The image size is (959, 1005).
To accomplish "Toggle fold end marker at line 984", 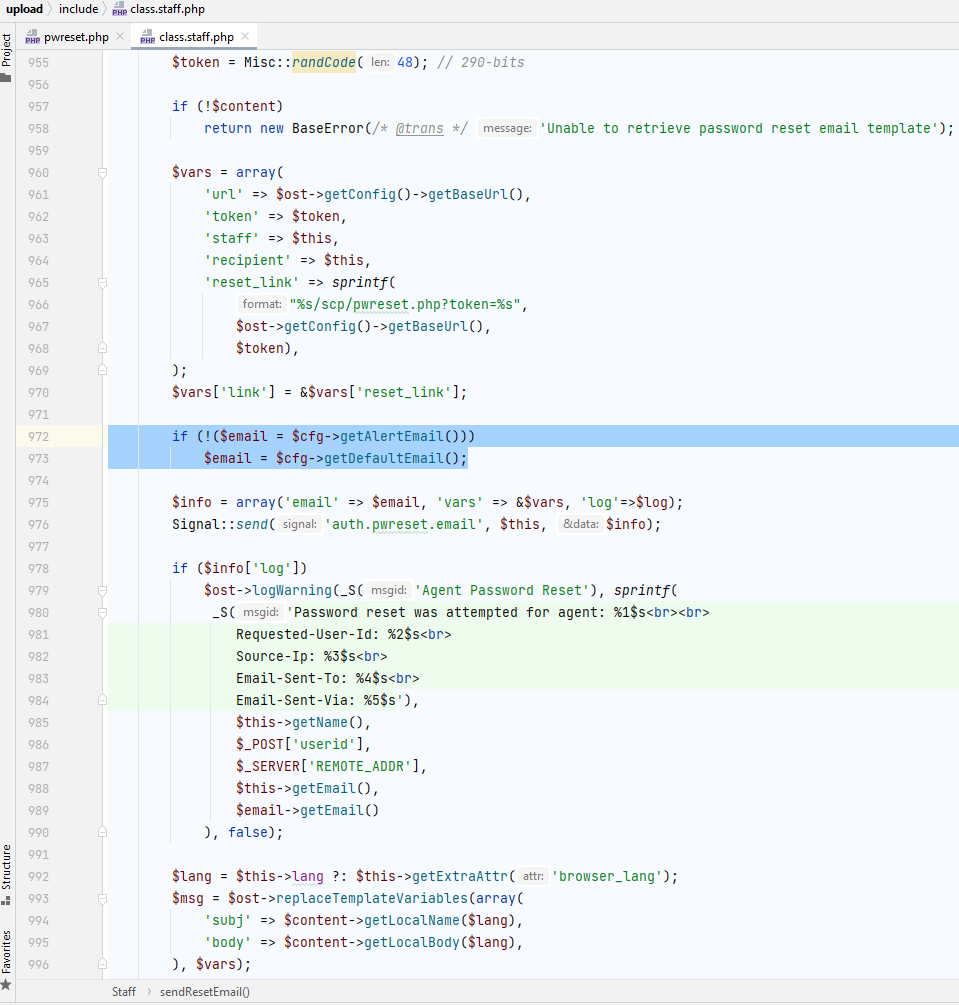I will click(102, 701).
